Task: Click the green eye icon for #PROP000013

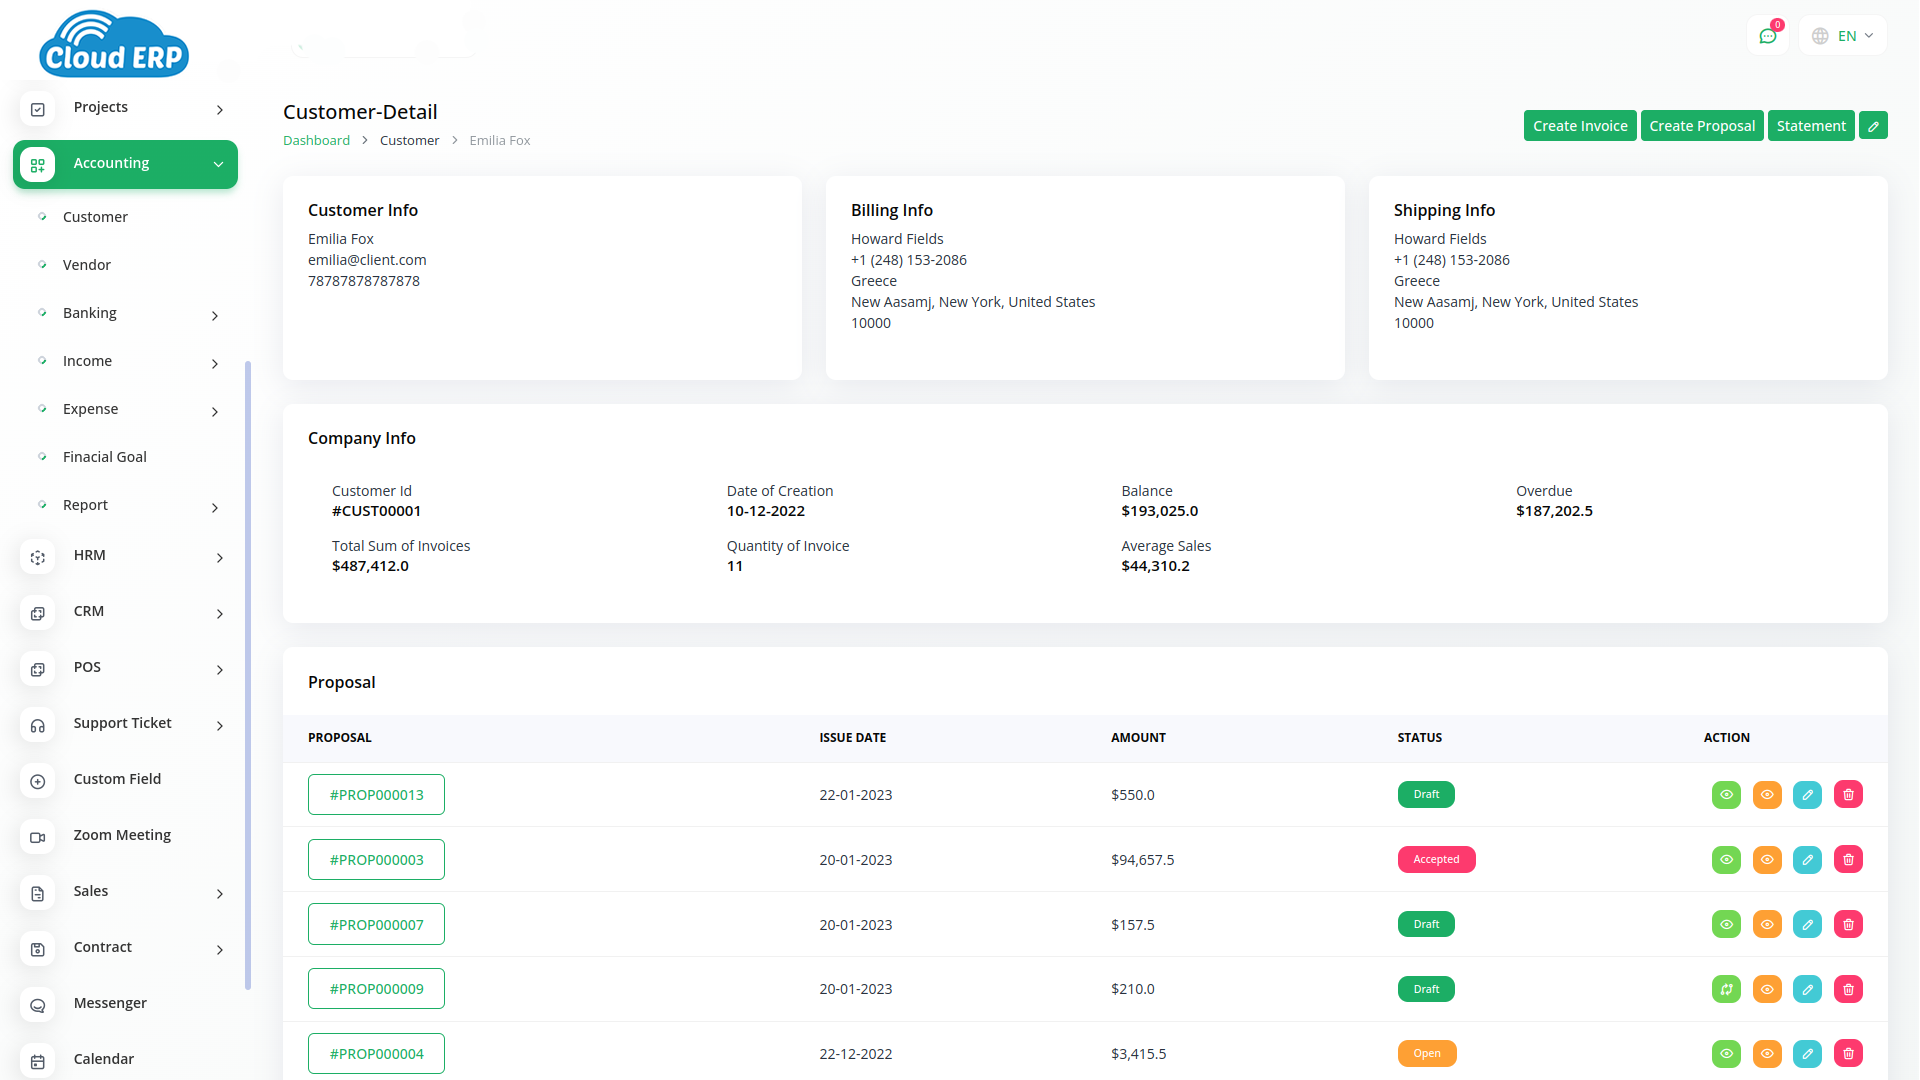Action: (1726, 795)
